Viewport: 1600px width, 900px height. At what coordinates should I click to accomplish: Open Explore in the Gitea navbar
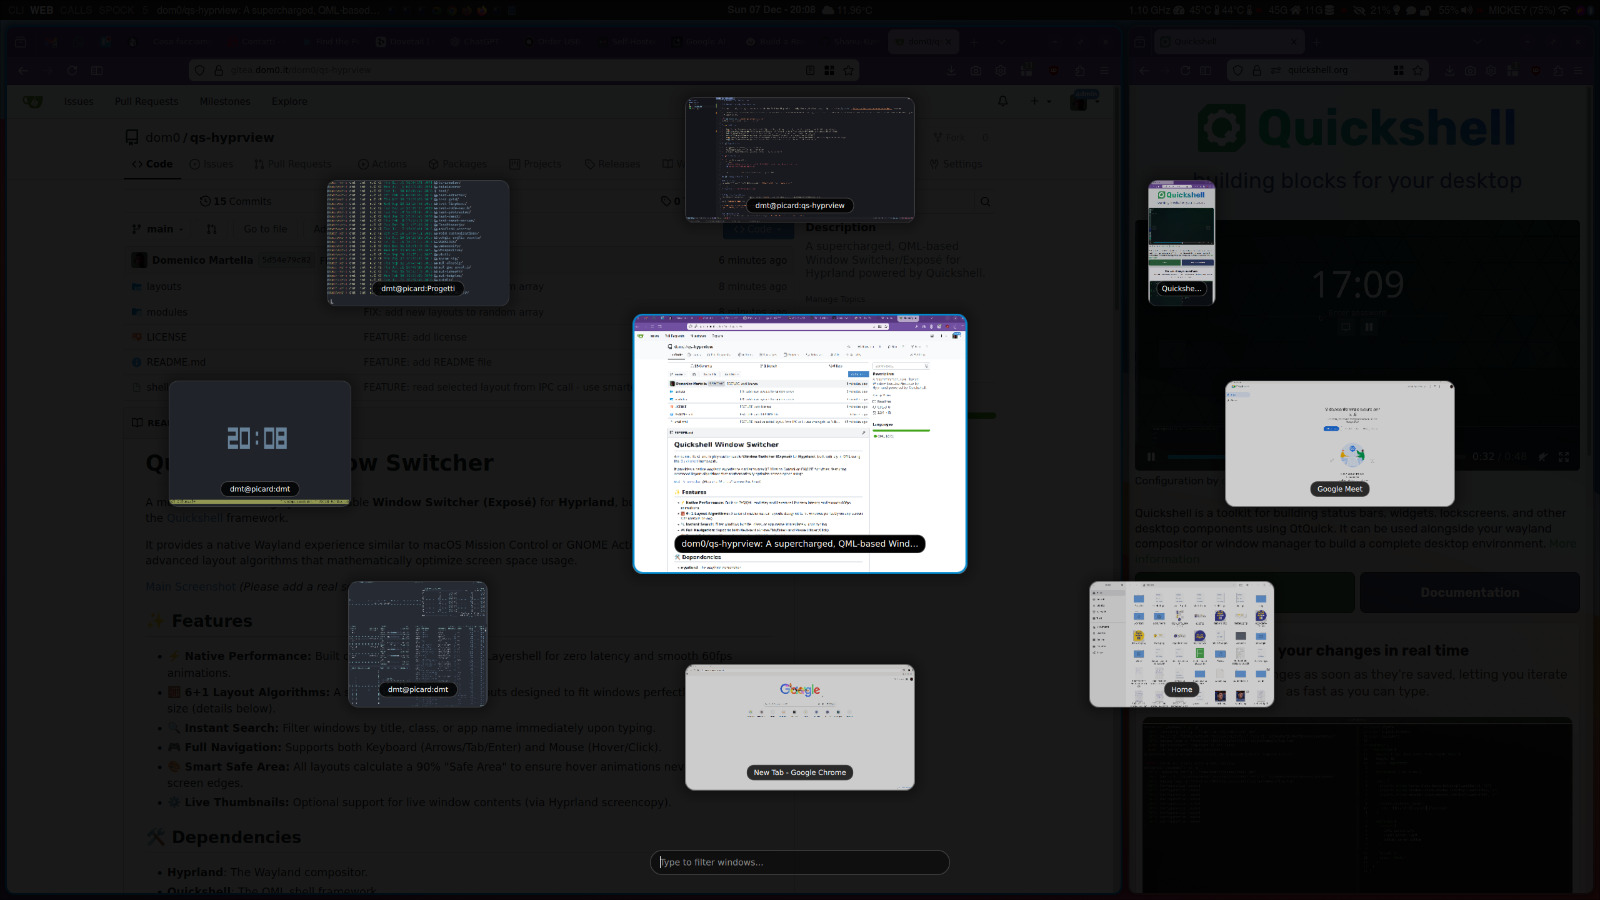[289, 101]
